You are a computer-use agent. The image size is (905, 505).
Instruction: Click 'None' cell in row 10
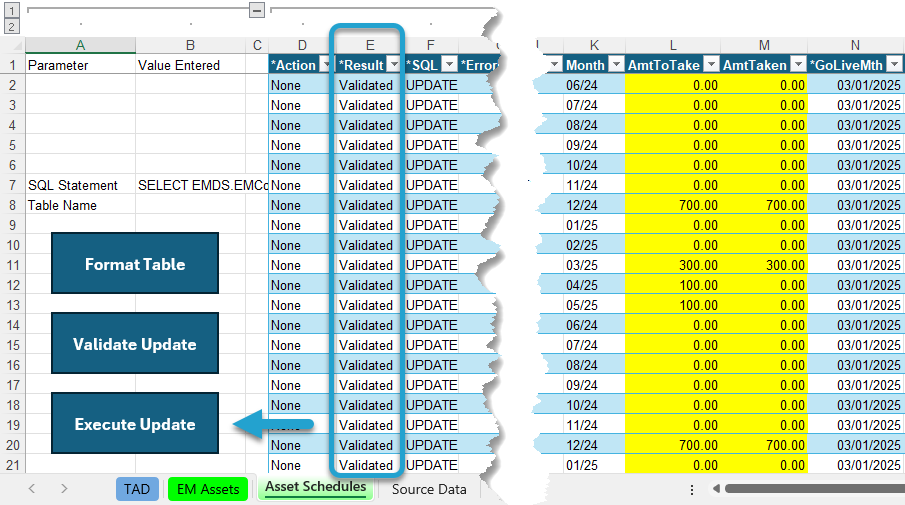(301, 245)
